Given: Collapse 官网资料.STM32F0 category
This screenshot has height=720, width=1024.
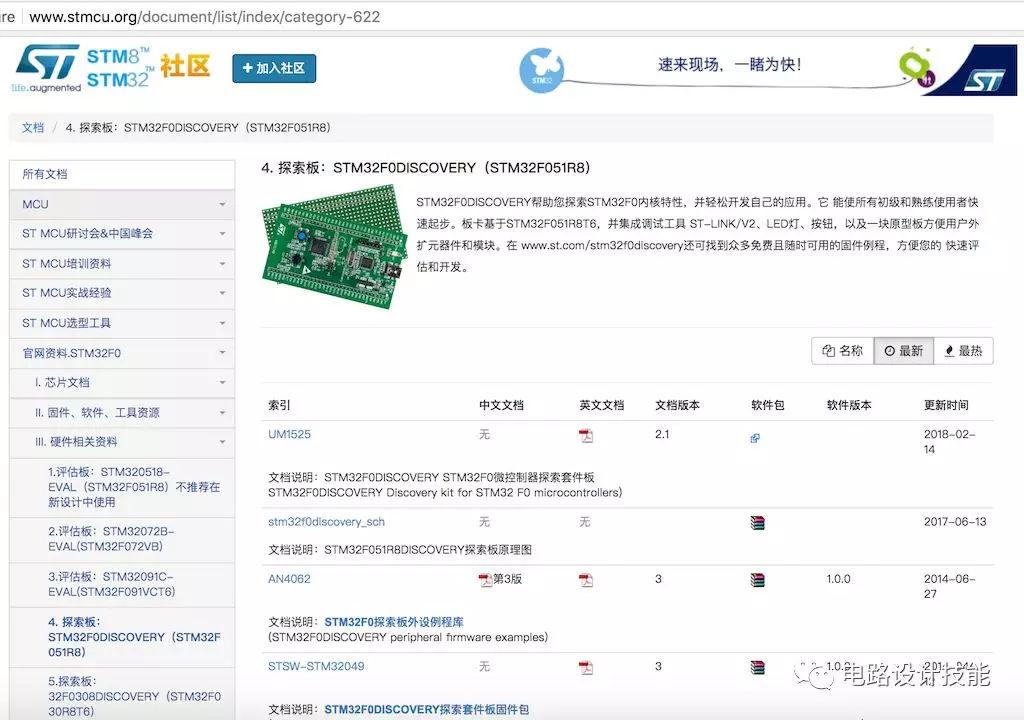Looking at the screenshot, I should (x=122, y=353).
